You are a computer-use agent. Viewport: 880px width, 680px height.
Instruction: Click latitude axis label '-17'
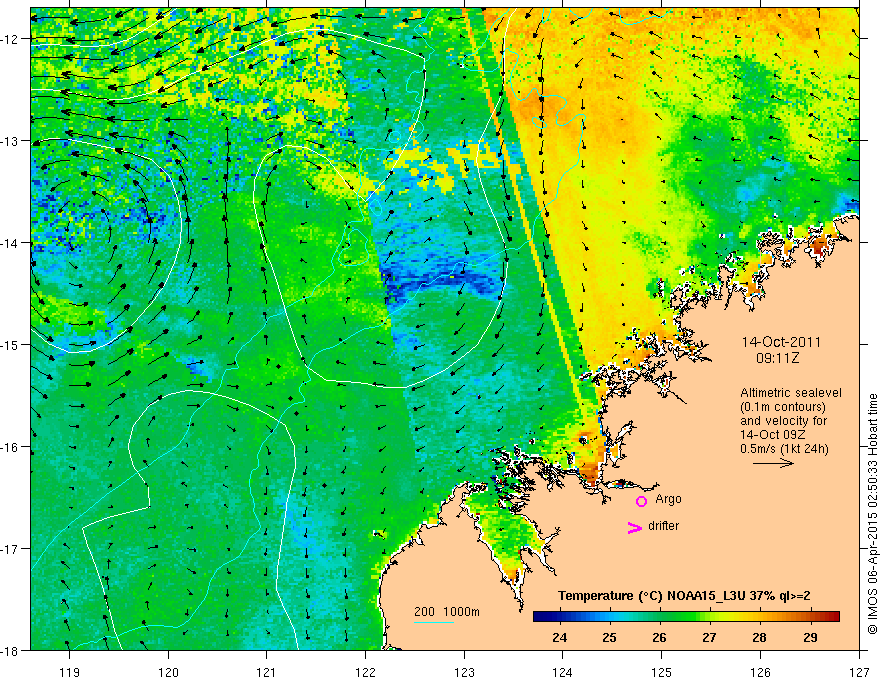pos(11,549)
